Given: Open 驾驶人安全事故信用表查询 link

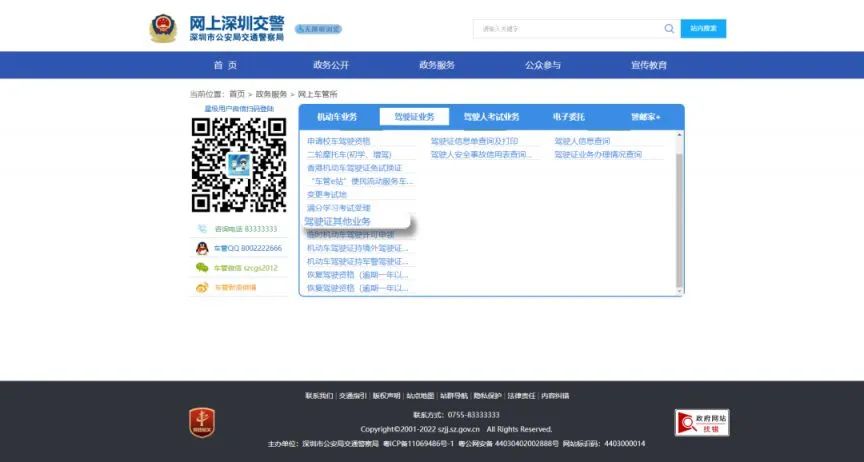Looking at the screenshot, I should point(480,154).
